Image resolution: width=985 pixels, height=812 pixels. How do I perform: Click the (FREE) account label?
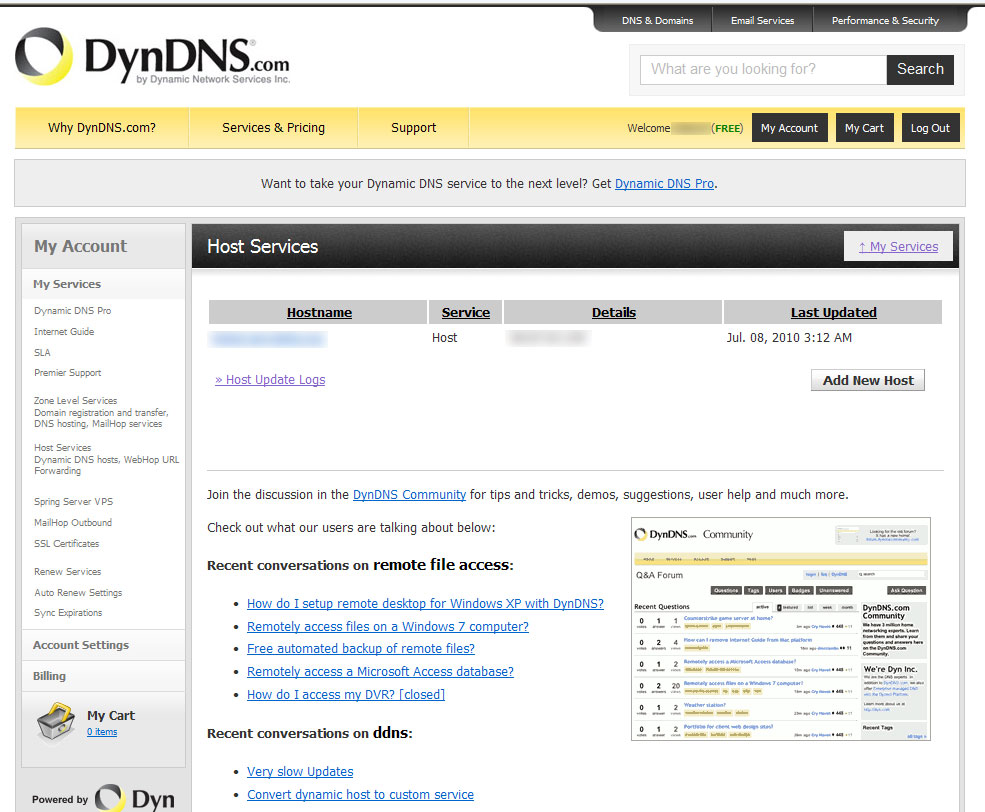(x=727, y=128)
